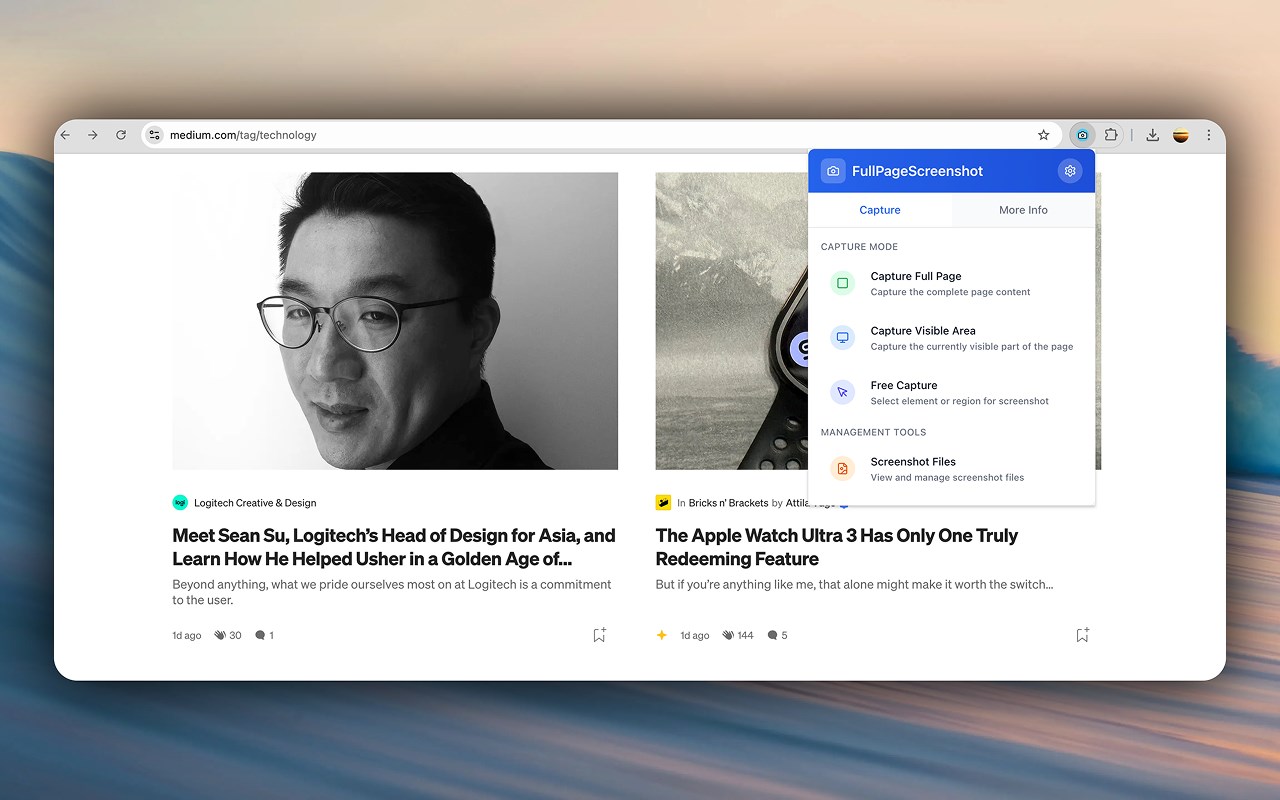
Task: Open the Bricks n' Brackets publication link
Action: coord(728,503)
